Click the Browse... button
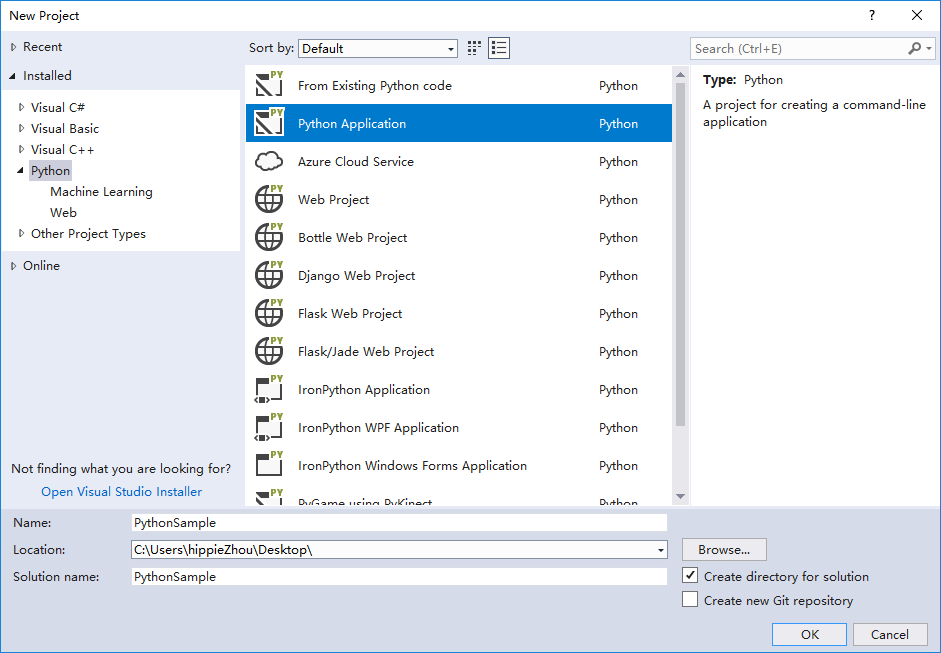Image resolution: width=941 pixels, height=653 pixels. click(724, 549)
